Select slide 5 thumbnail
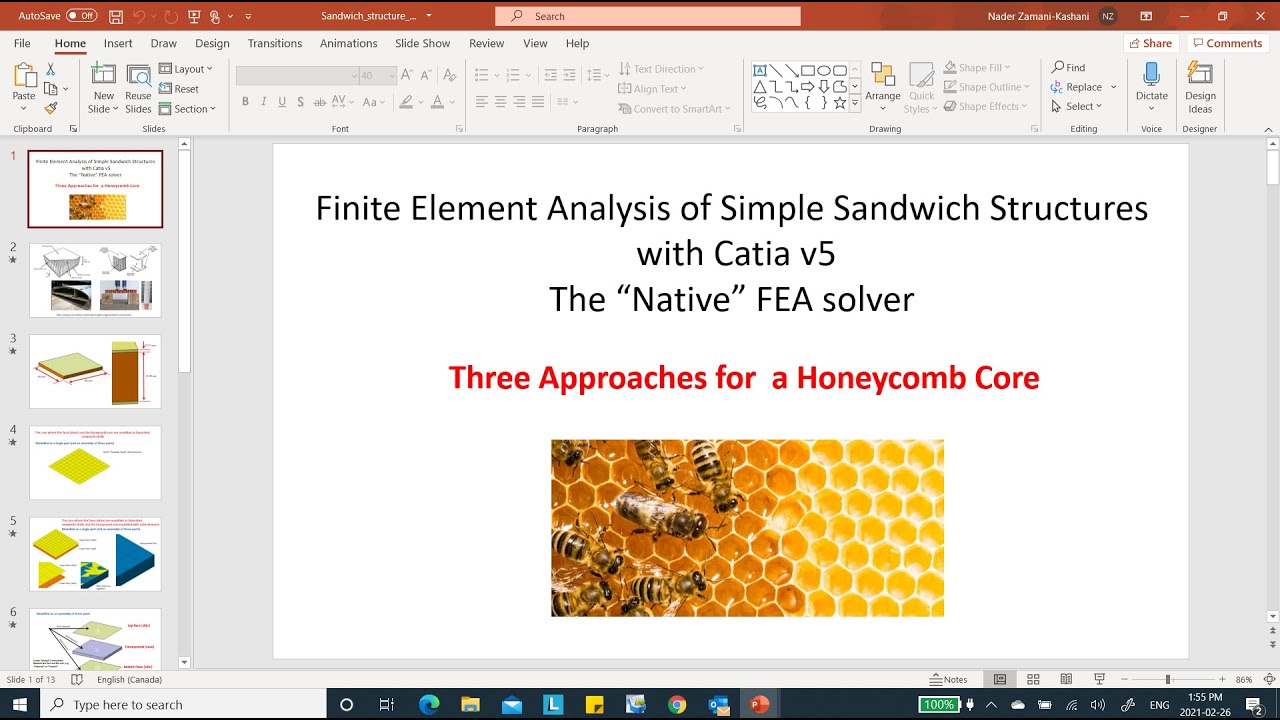 (x=95, y=554)
